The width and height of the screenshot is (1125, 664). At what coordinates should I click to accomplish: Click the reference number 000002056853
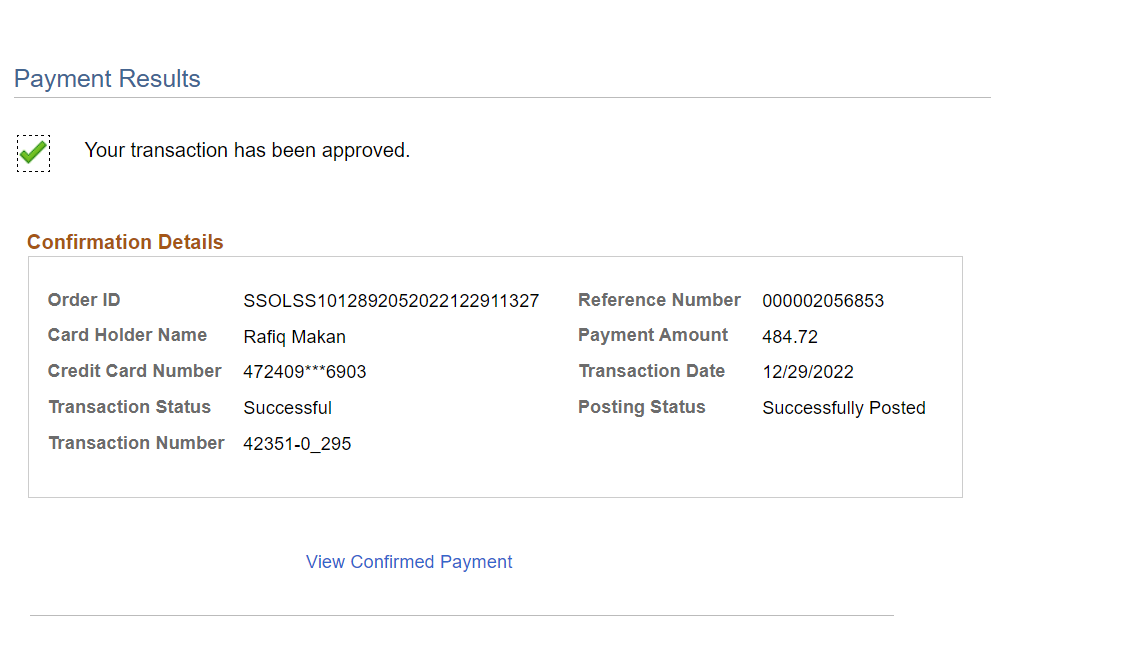coord(823,301)
